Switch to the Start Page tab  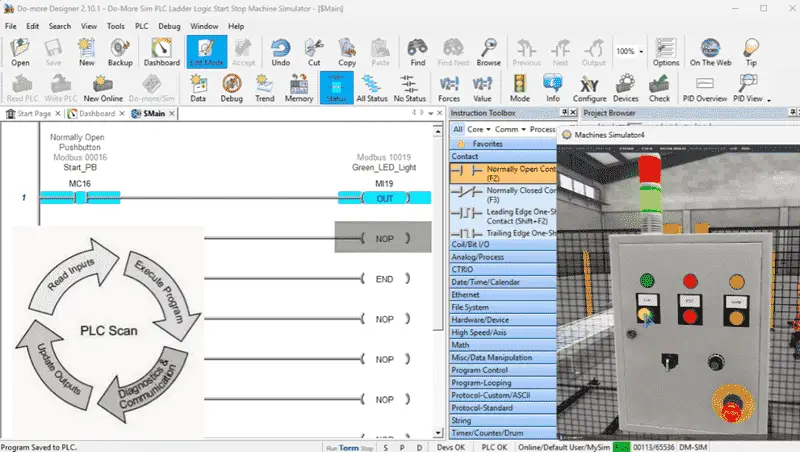(x=34, y=113)
